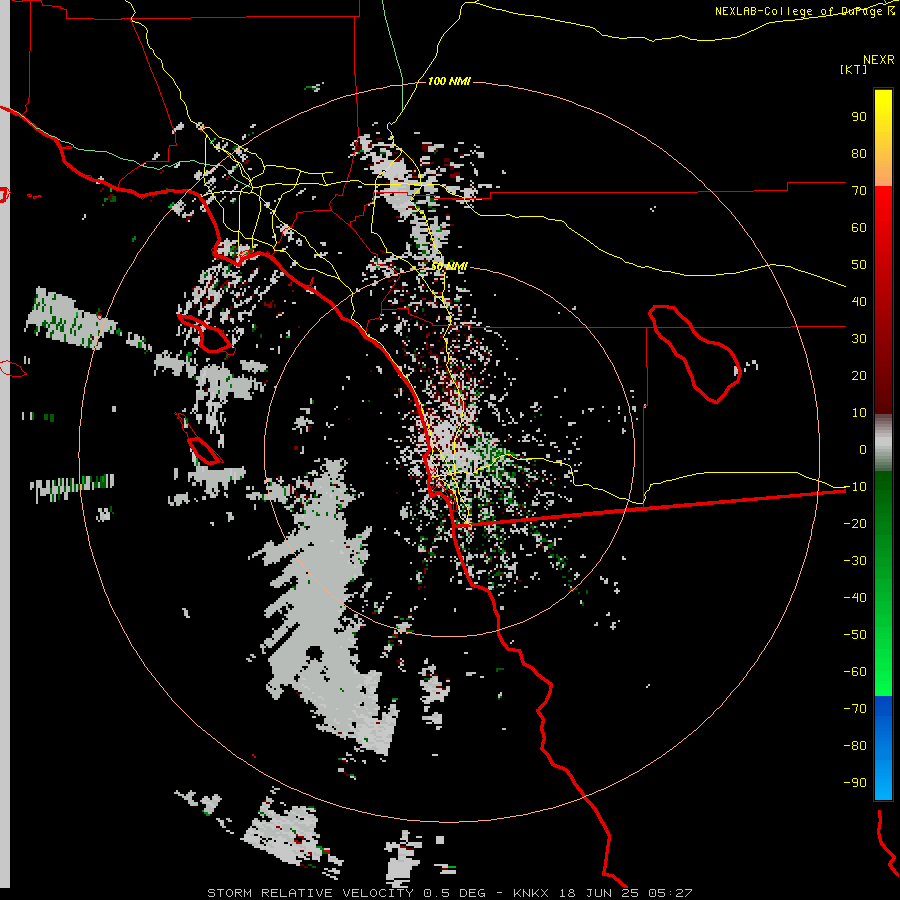Click the -70 tick on velocity scale

(855, 709)
